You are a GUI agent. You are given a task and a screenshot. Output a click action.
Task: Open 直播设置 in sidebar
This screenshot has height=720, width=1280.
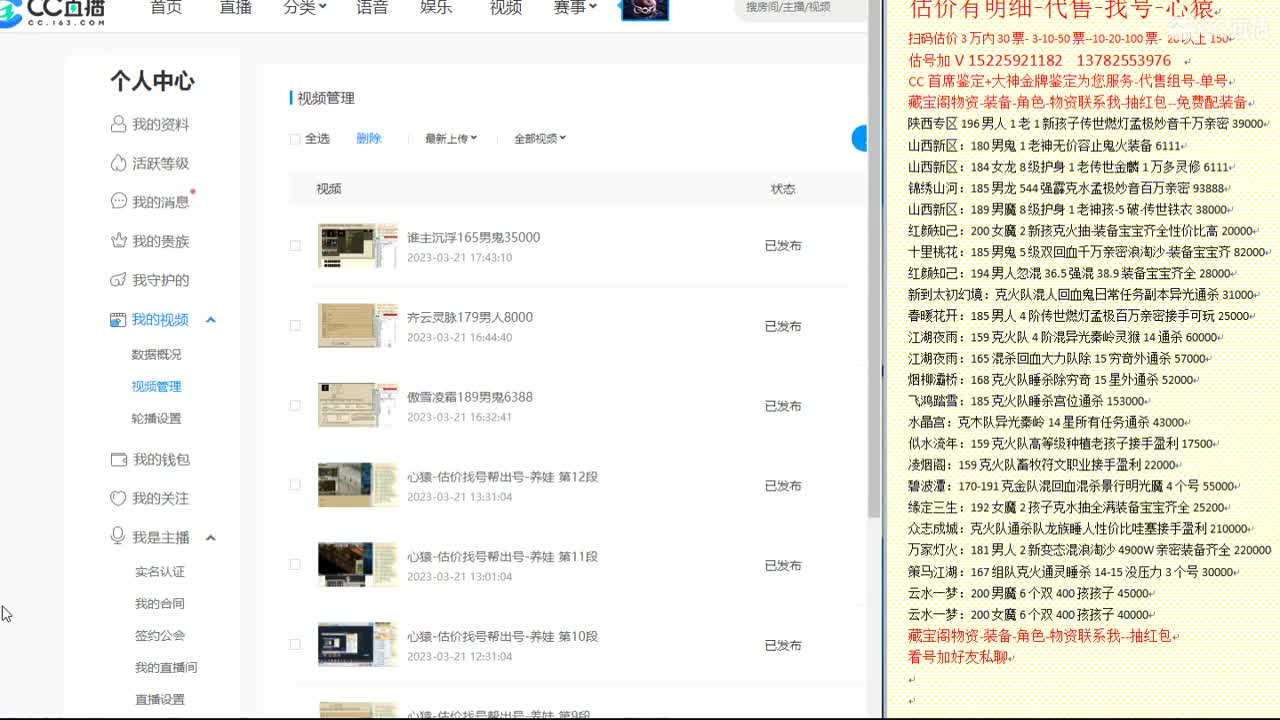coord(160,700)
